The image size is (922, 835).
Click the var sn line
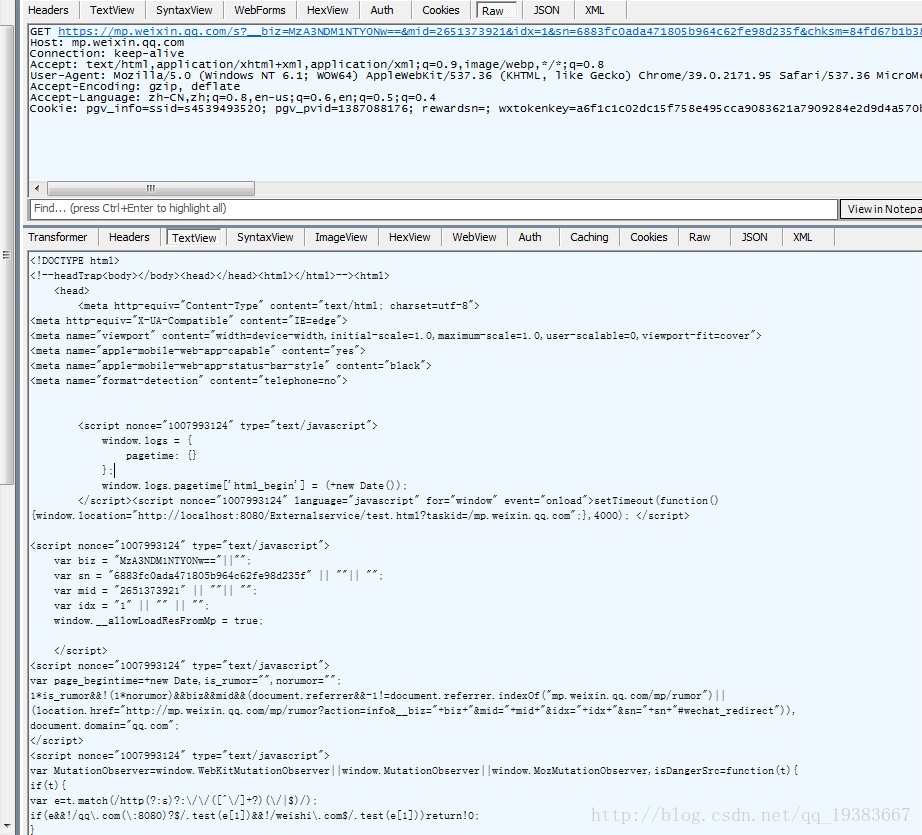coord(219,576)
